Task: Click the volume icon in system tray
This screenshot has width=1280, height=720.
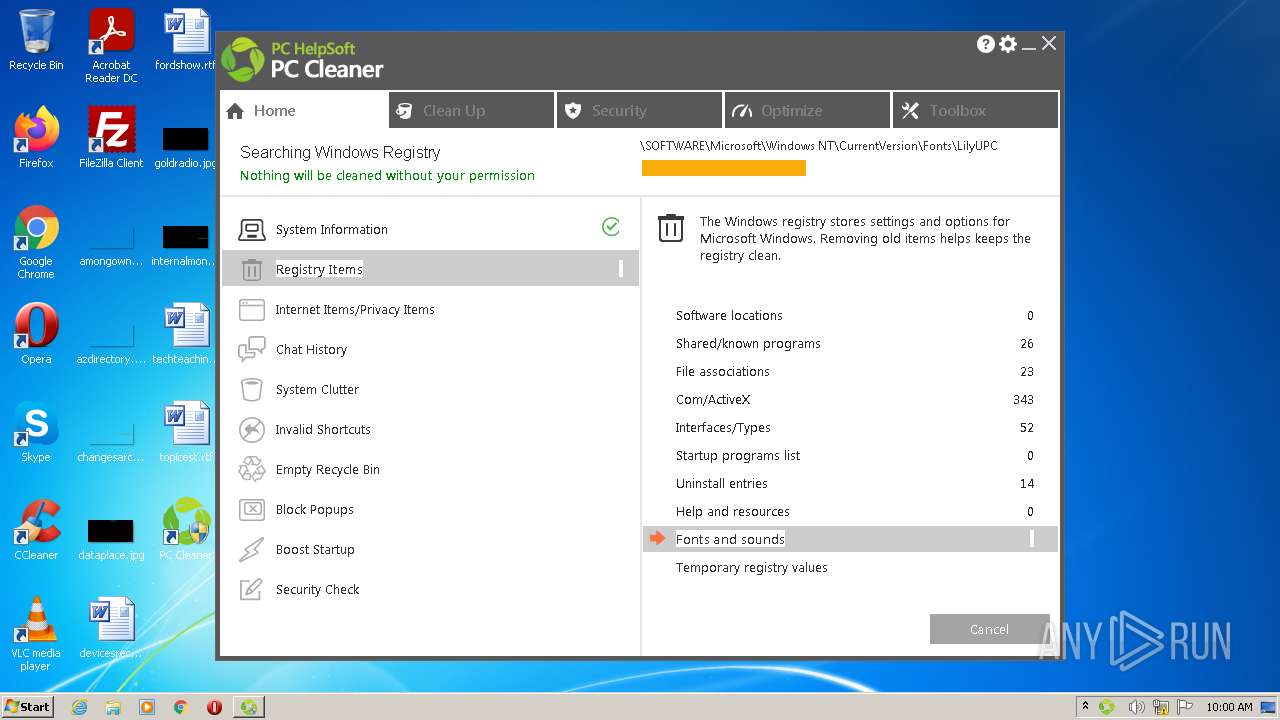Action: [1136, 707]
